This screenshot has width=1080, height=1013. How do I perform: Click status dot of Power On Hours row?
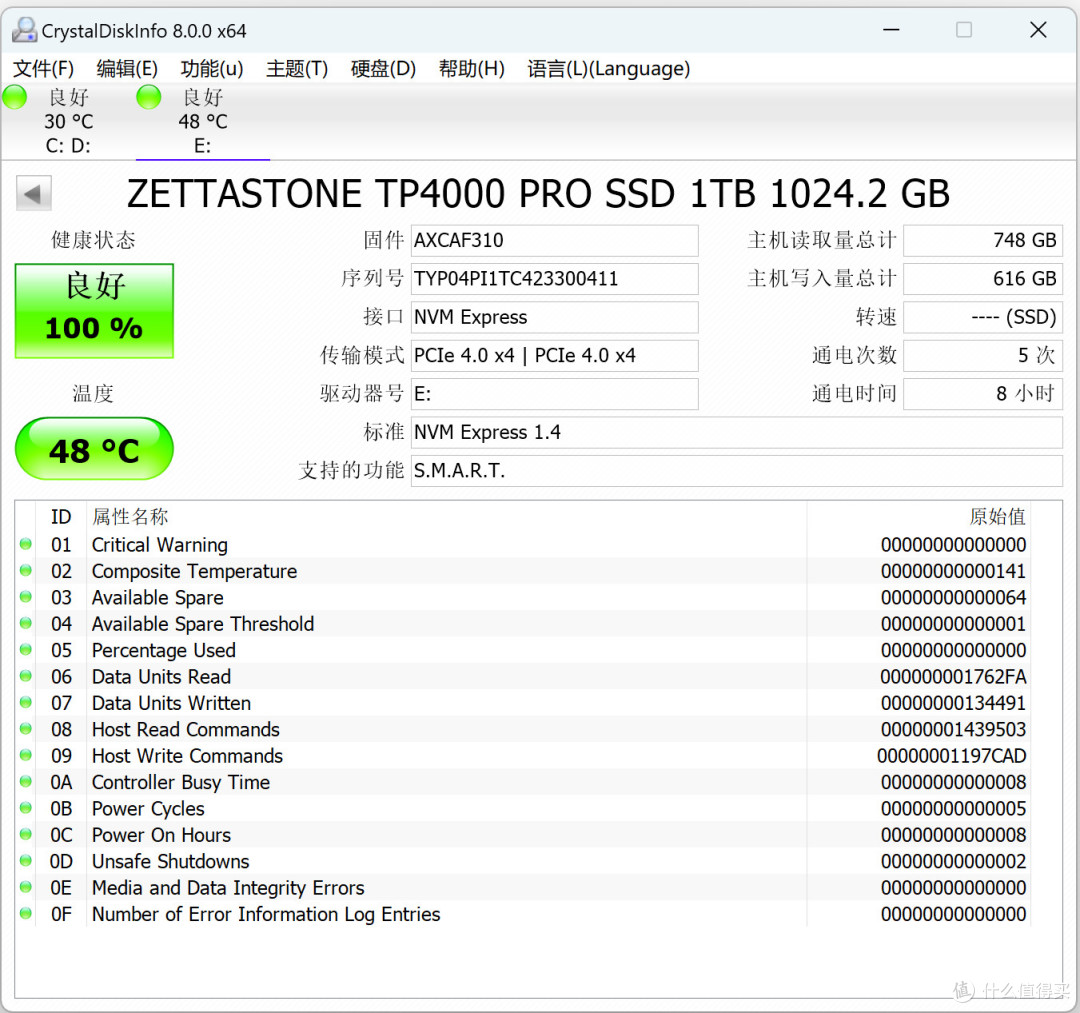26,834
